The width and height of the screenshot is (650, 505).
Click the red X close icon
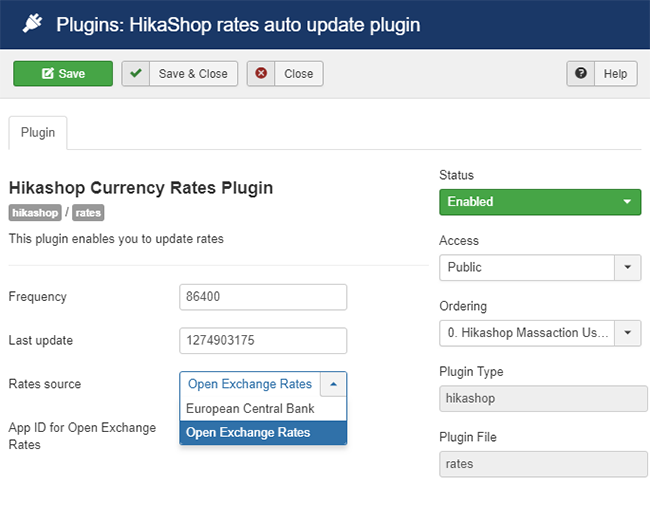pos(261,73)
